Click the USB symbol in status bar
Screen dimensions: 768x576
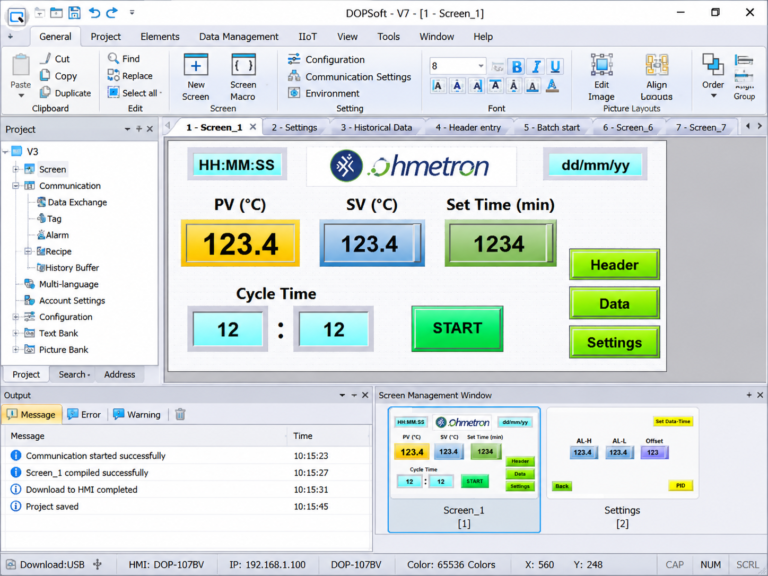click(x=97, y=564)
